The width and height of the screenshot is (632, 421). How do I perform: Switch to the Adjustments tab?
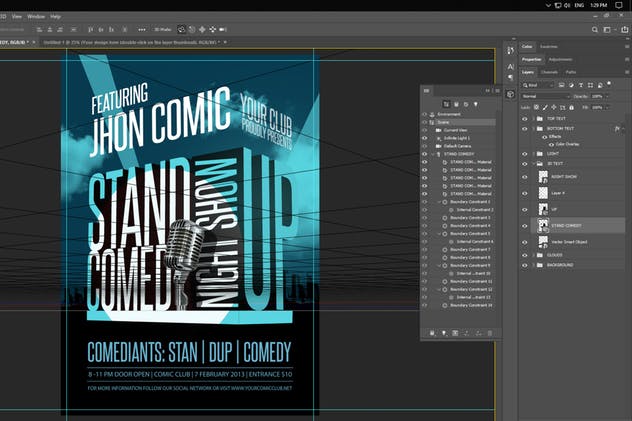(560, 59)
